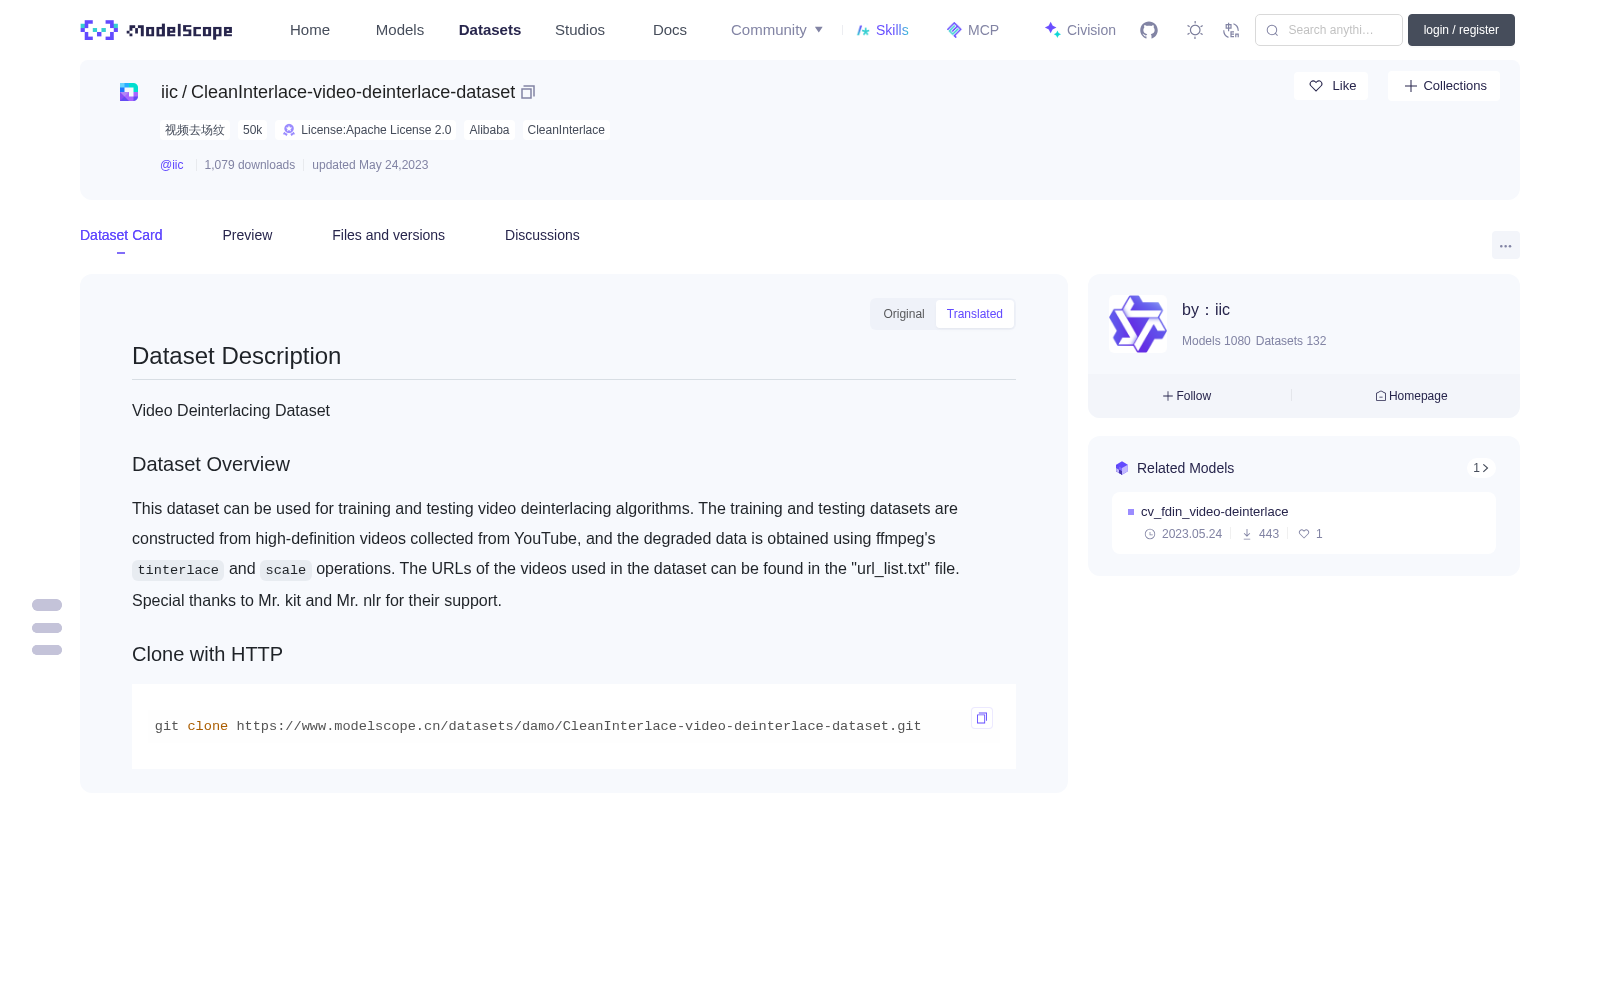Click the 1,079 downloads text
The width and height of the screenshot is (1600, 1000).
tap(250, 165)
